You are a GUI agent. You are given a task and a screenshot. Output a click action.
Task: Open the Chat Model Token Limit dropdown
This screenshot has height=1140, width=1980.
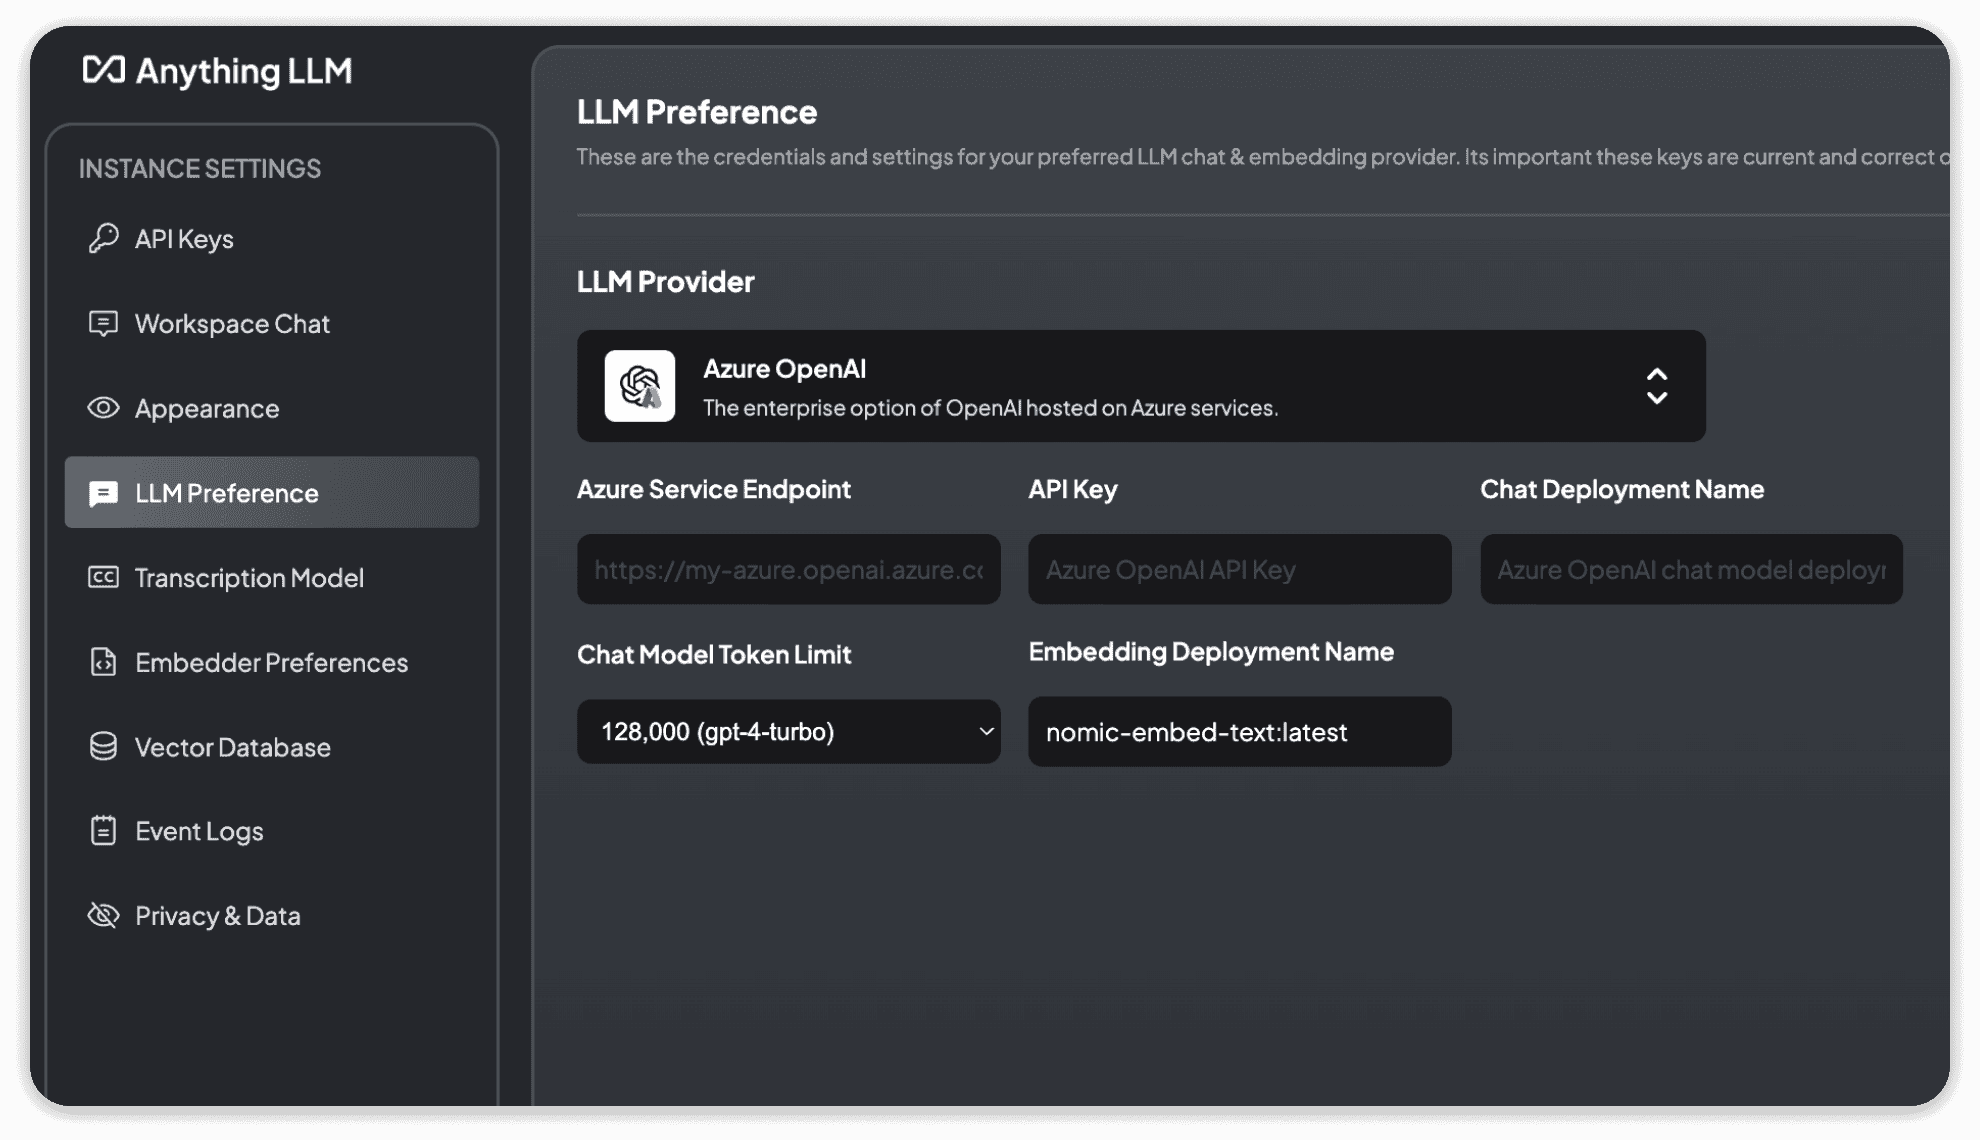click(x=788, y=732)
